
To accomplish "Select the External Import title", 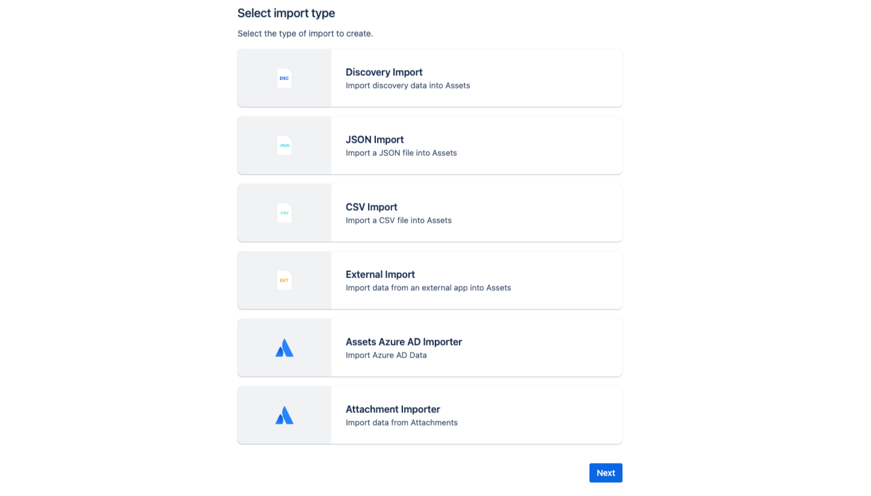I will pyautogui.click(x=380, y=274).
